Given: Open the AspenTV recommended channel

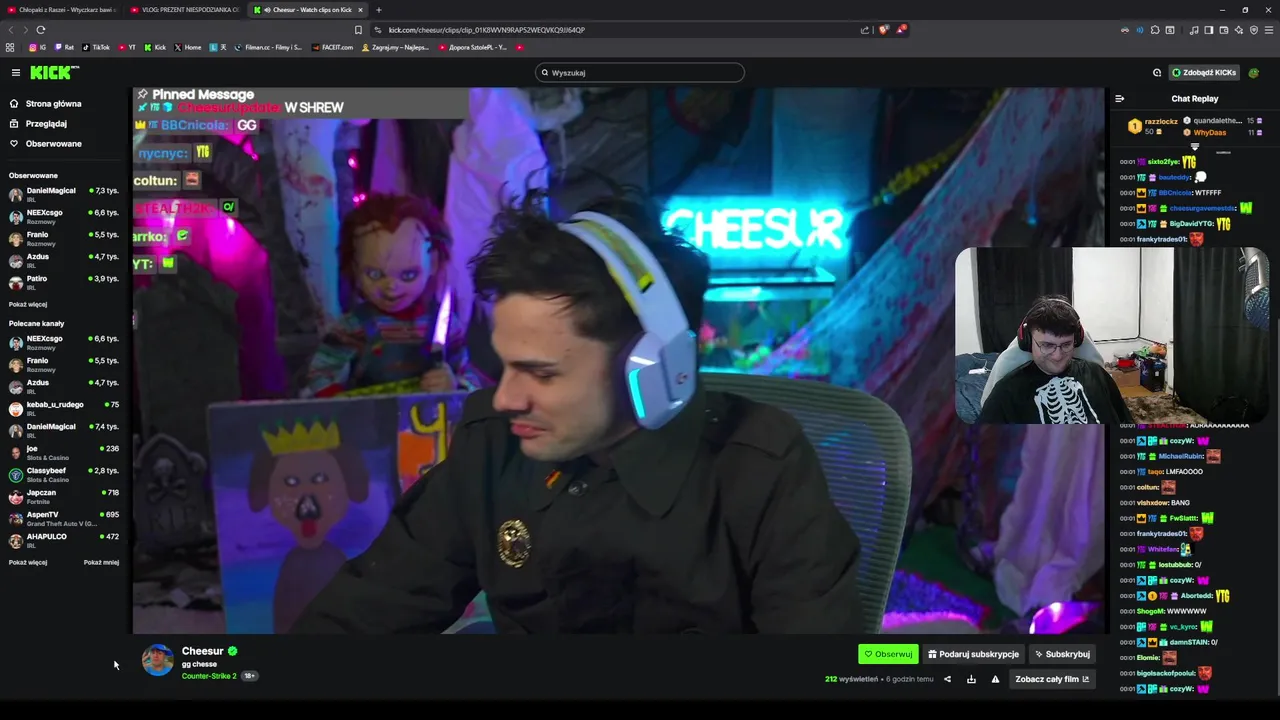Looking at the screenshot, I should (x=64, y=518).
